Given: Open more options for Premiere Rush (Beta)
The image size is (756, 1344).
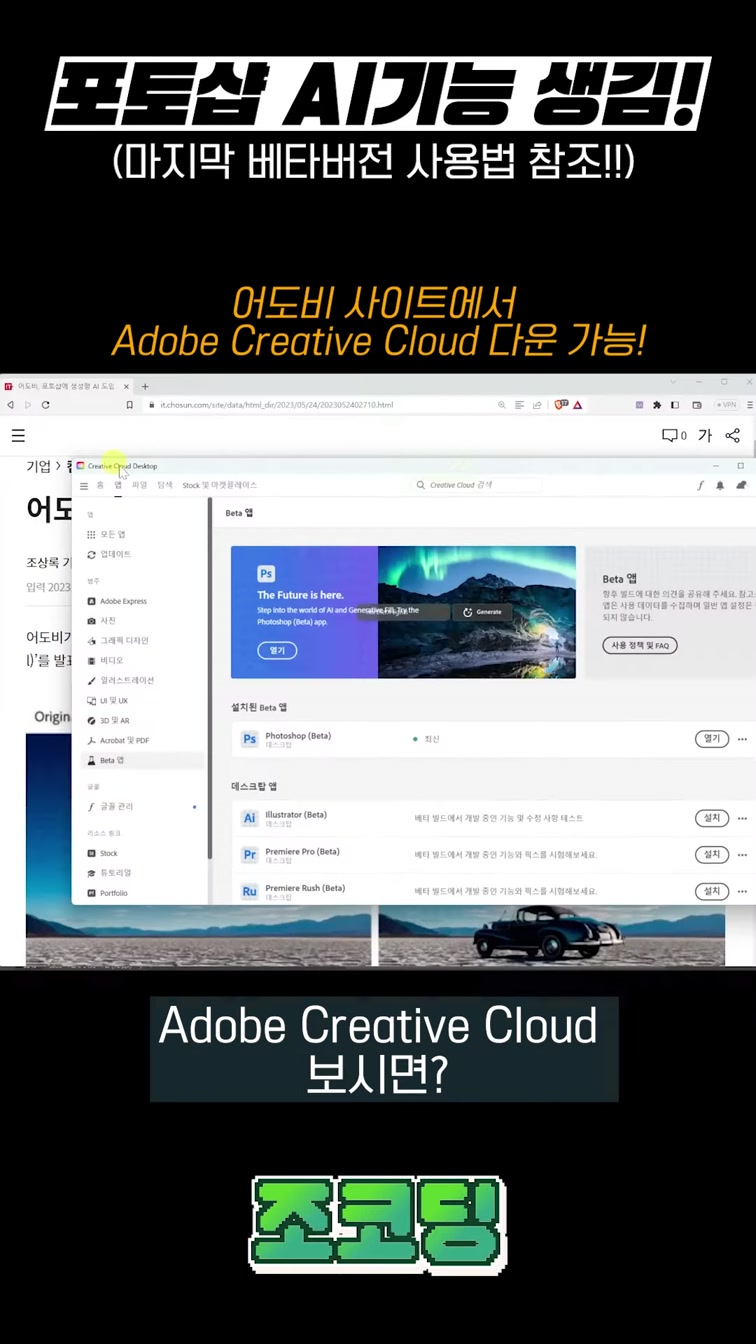Looking at the screenshot, I should tap(742, 891).
